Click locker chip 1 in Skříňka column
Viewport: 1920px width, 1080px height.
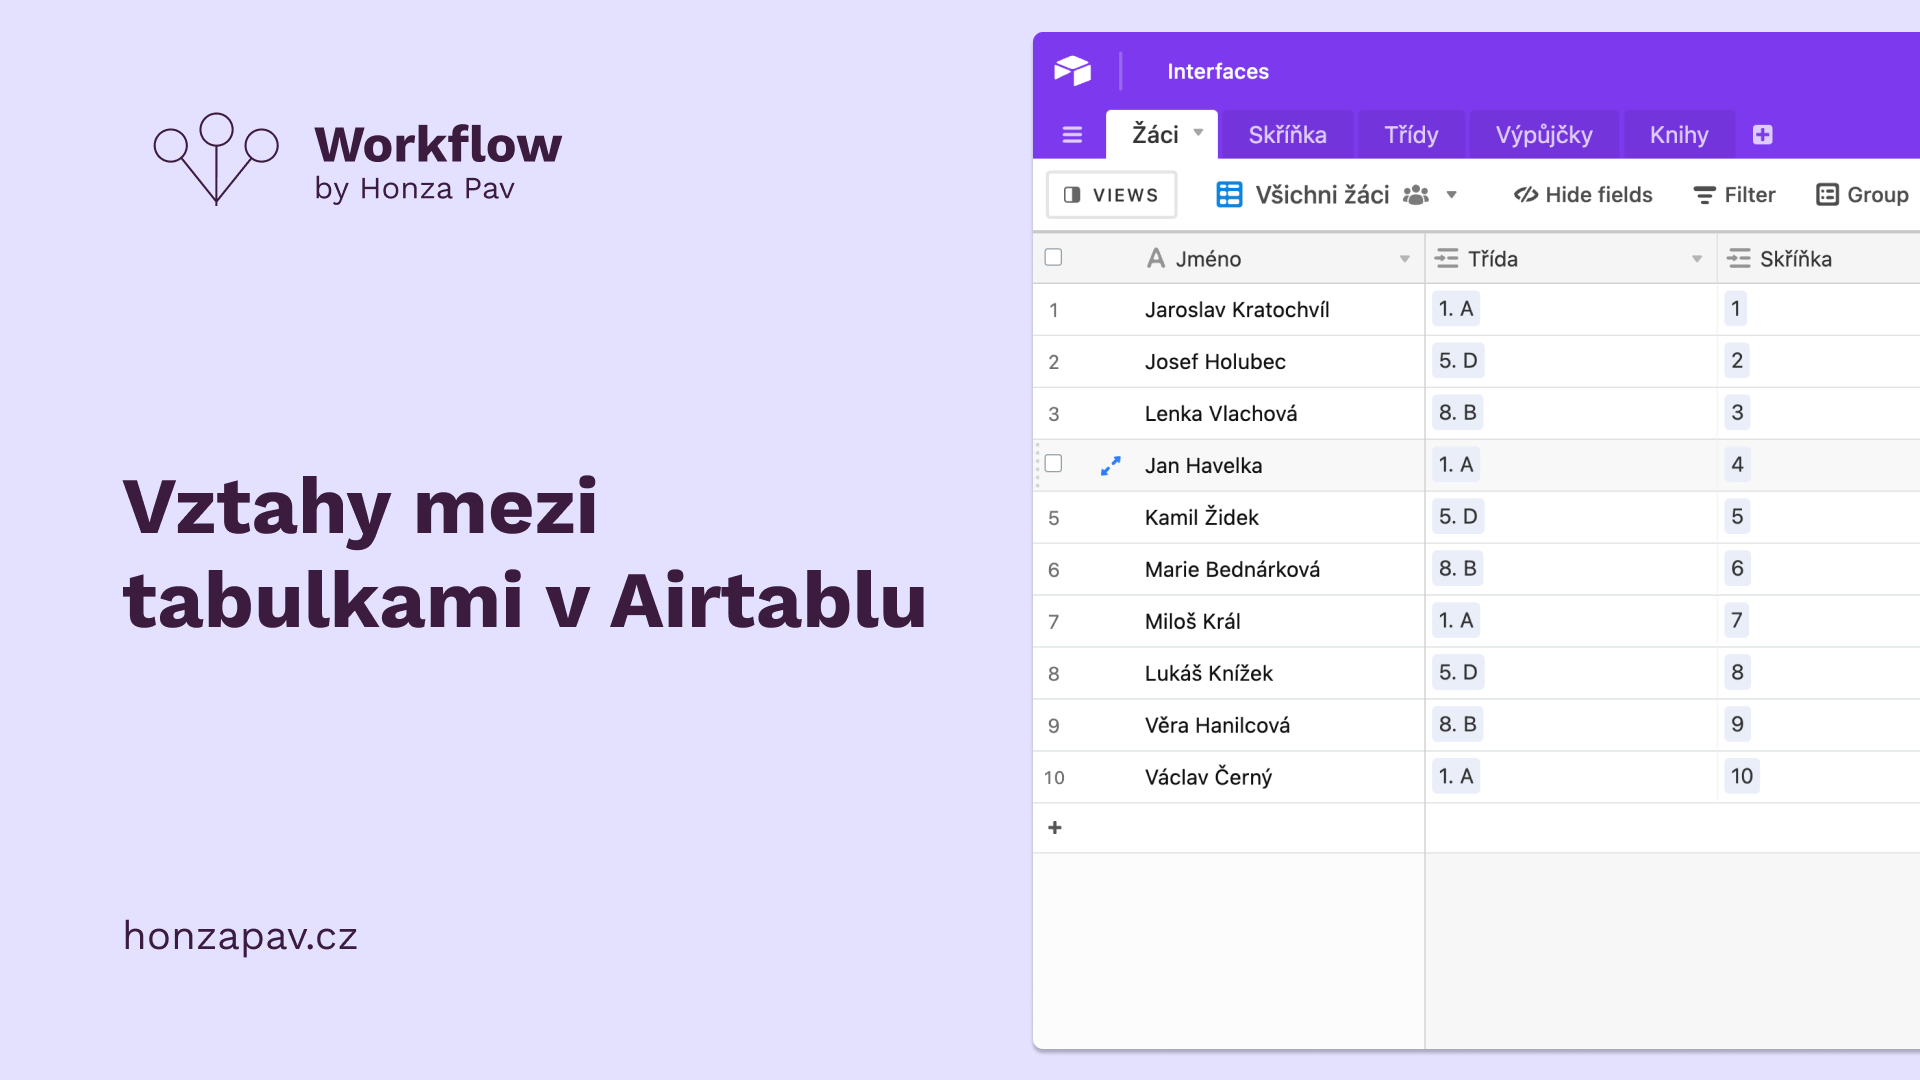pyautogui.click(x=1736, y=309)
